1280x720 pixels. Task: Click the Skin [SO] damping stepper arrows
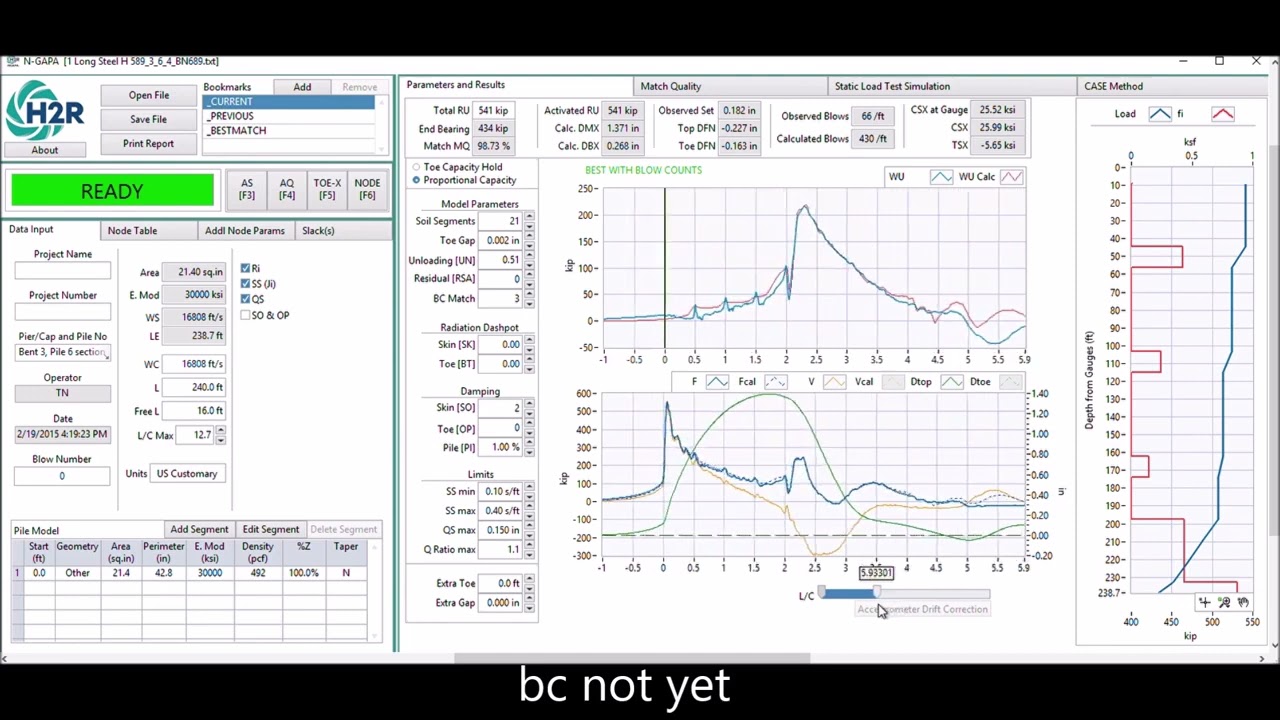529,408
